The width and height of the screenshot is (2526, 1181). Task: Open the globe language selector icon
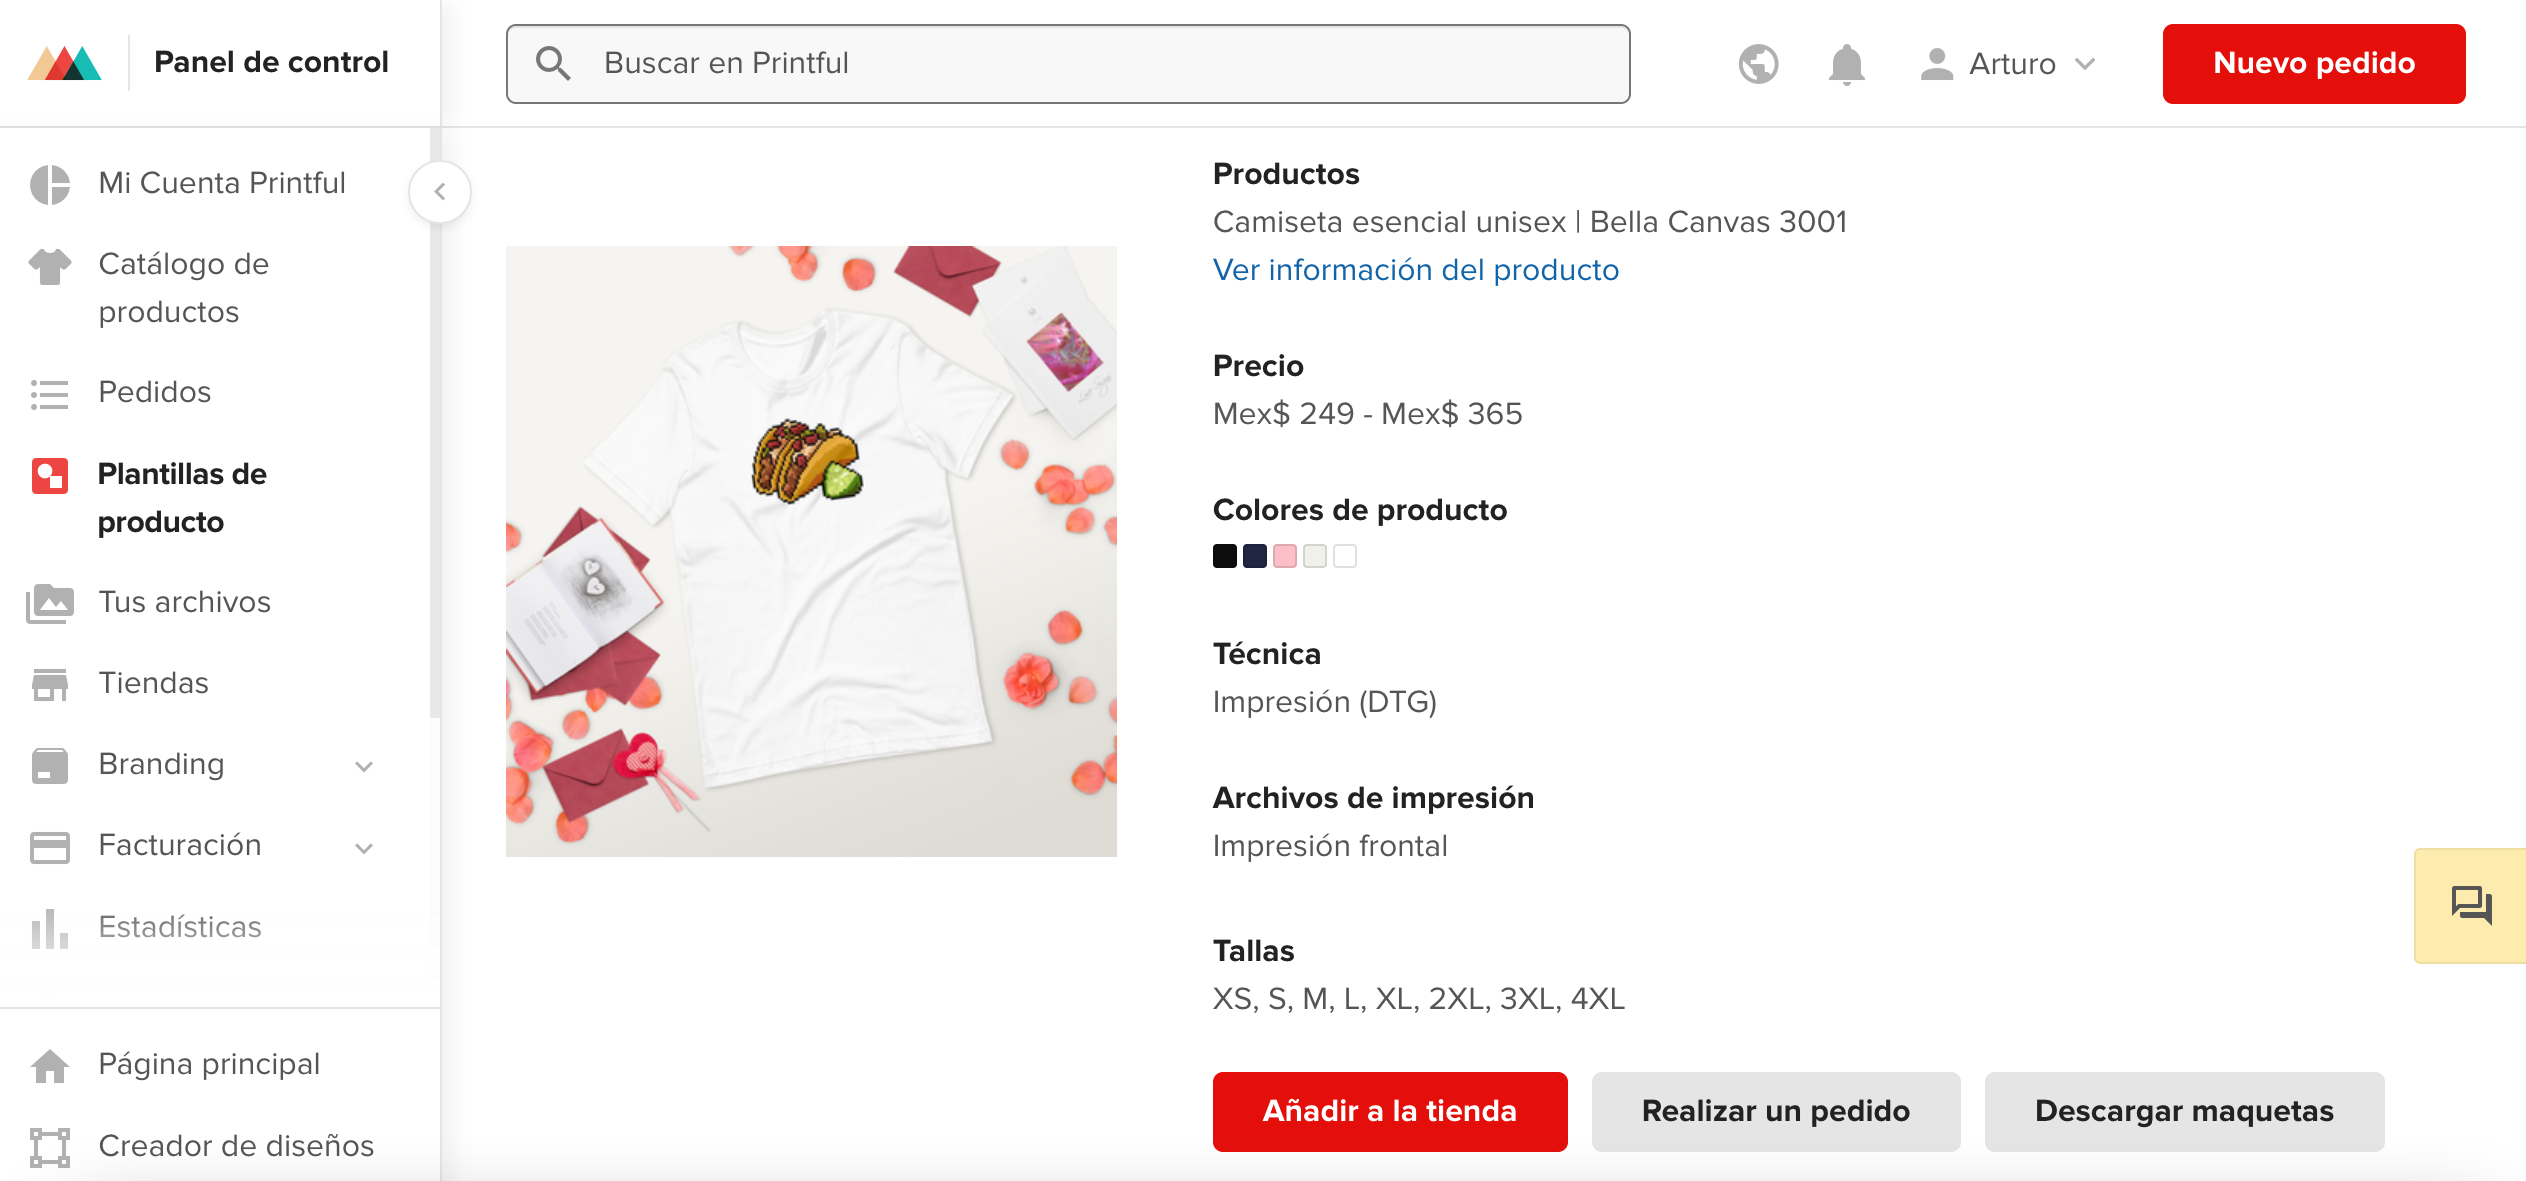click(x=1758, y=64)
